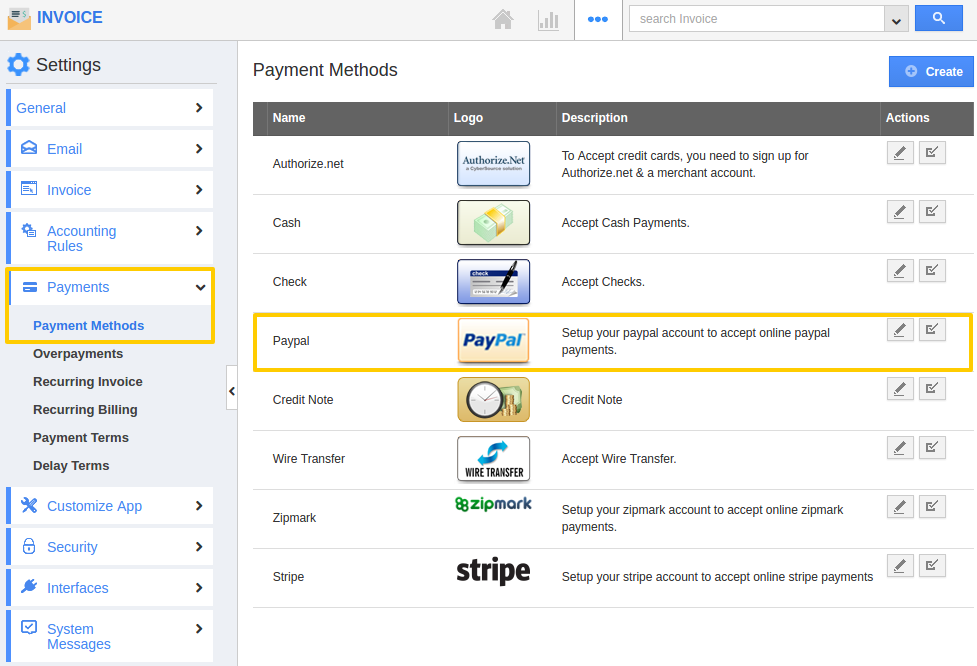The height and width of the screenshot is (666, 977).
Task: Edit the Wire Transfer payment method
Action: coord(900,447)
